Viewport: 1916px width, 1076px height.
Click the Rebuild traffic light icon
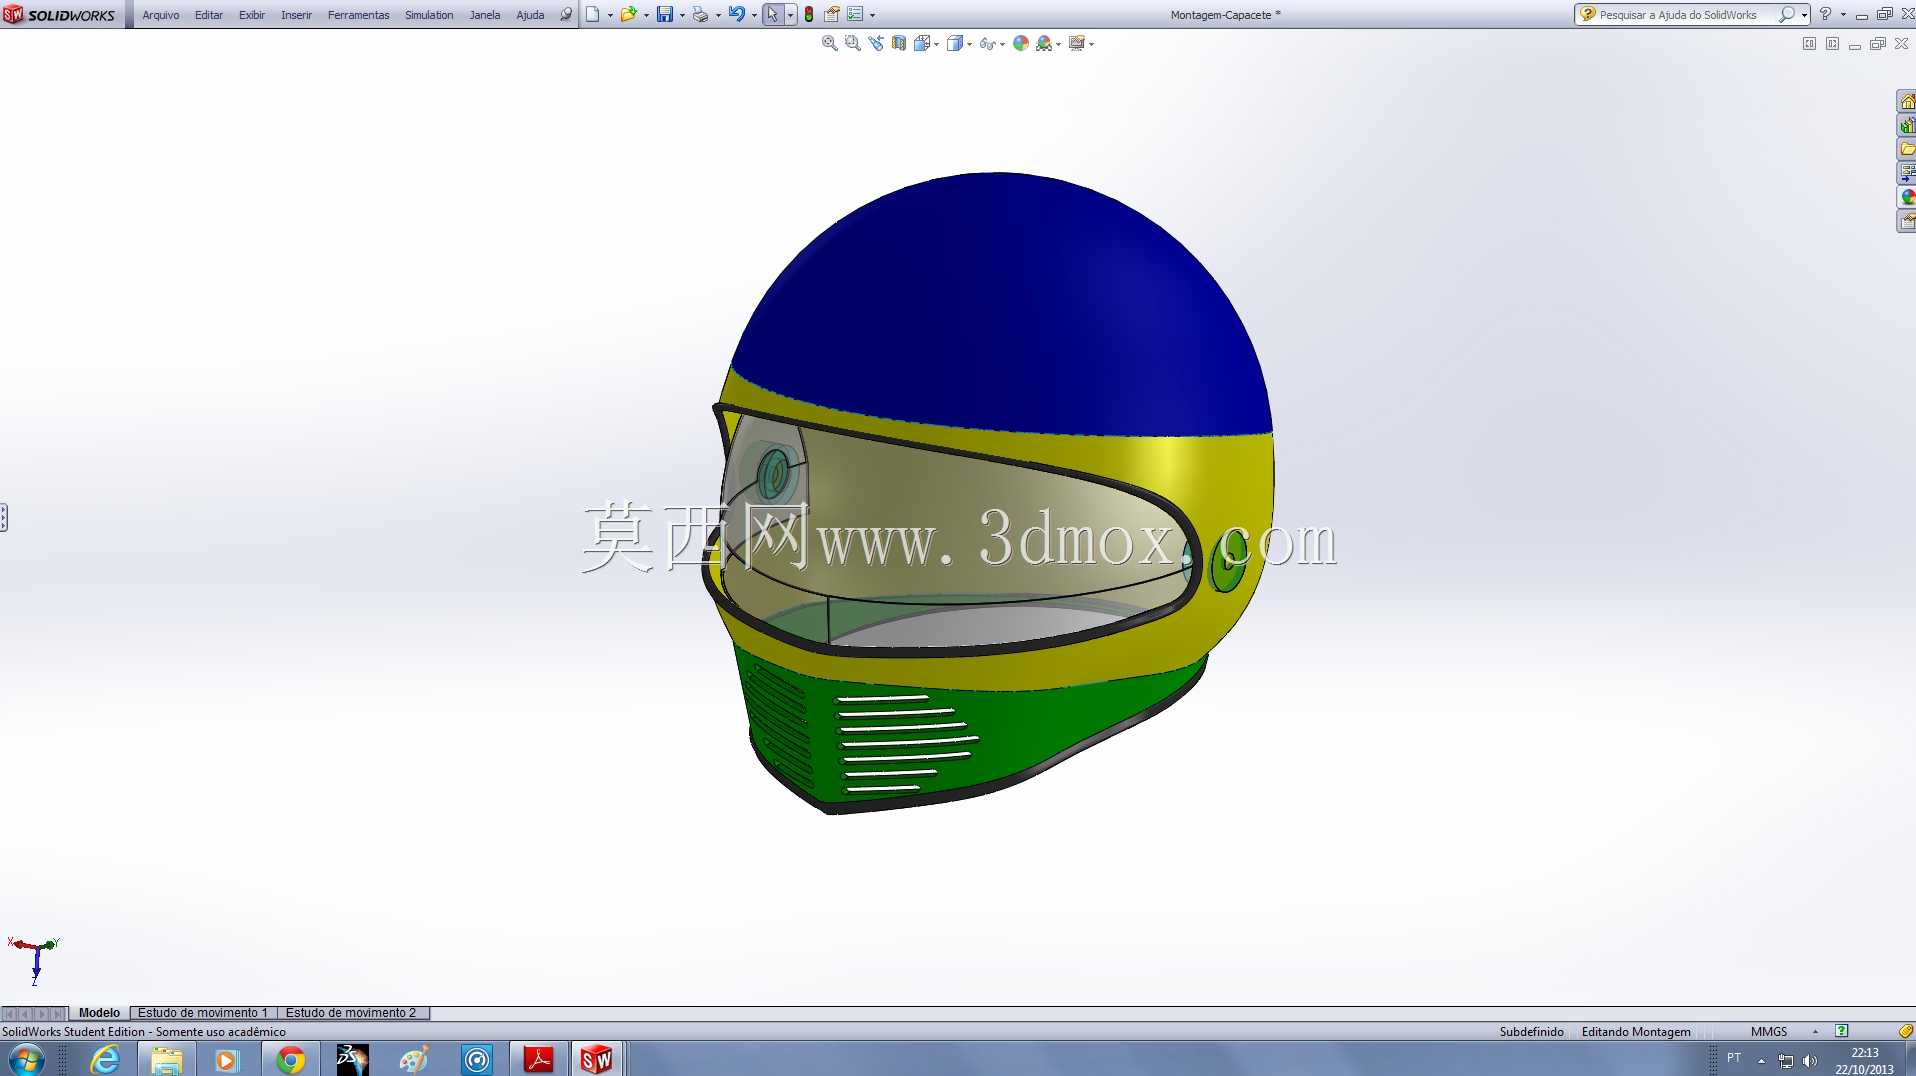pos(809,14)
